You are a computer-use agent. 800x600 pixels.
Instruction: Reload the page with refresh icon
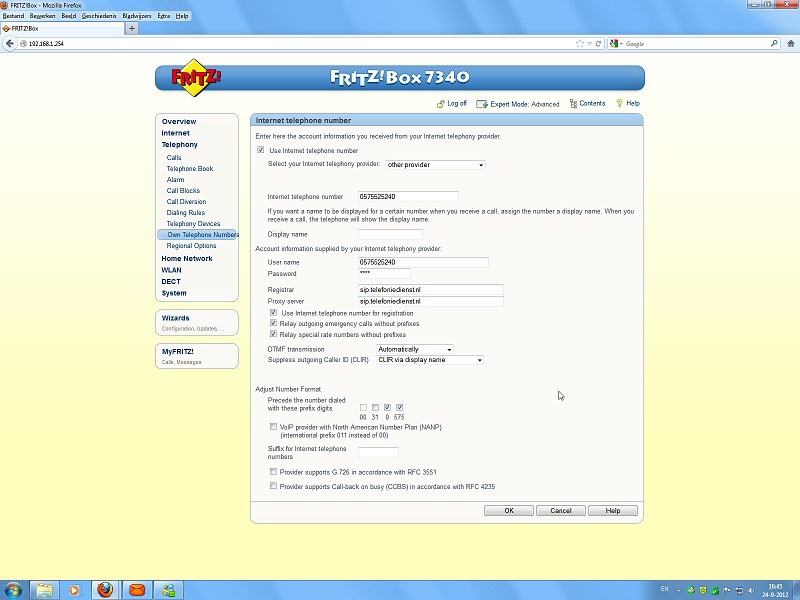[598, 44]
